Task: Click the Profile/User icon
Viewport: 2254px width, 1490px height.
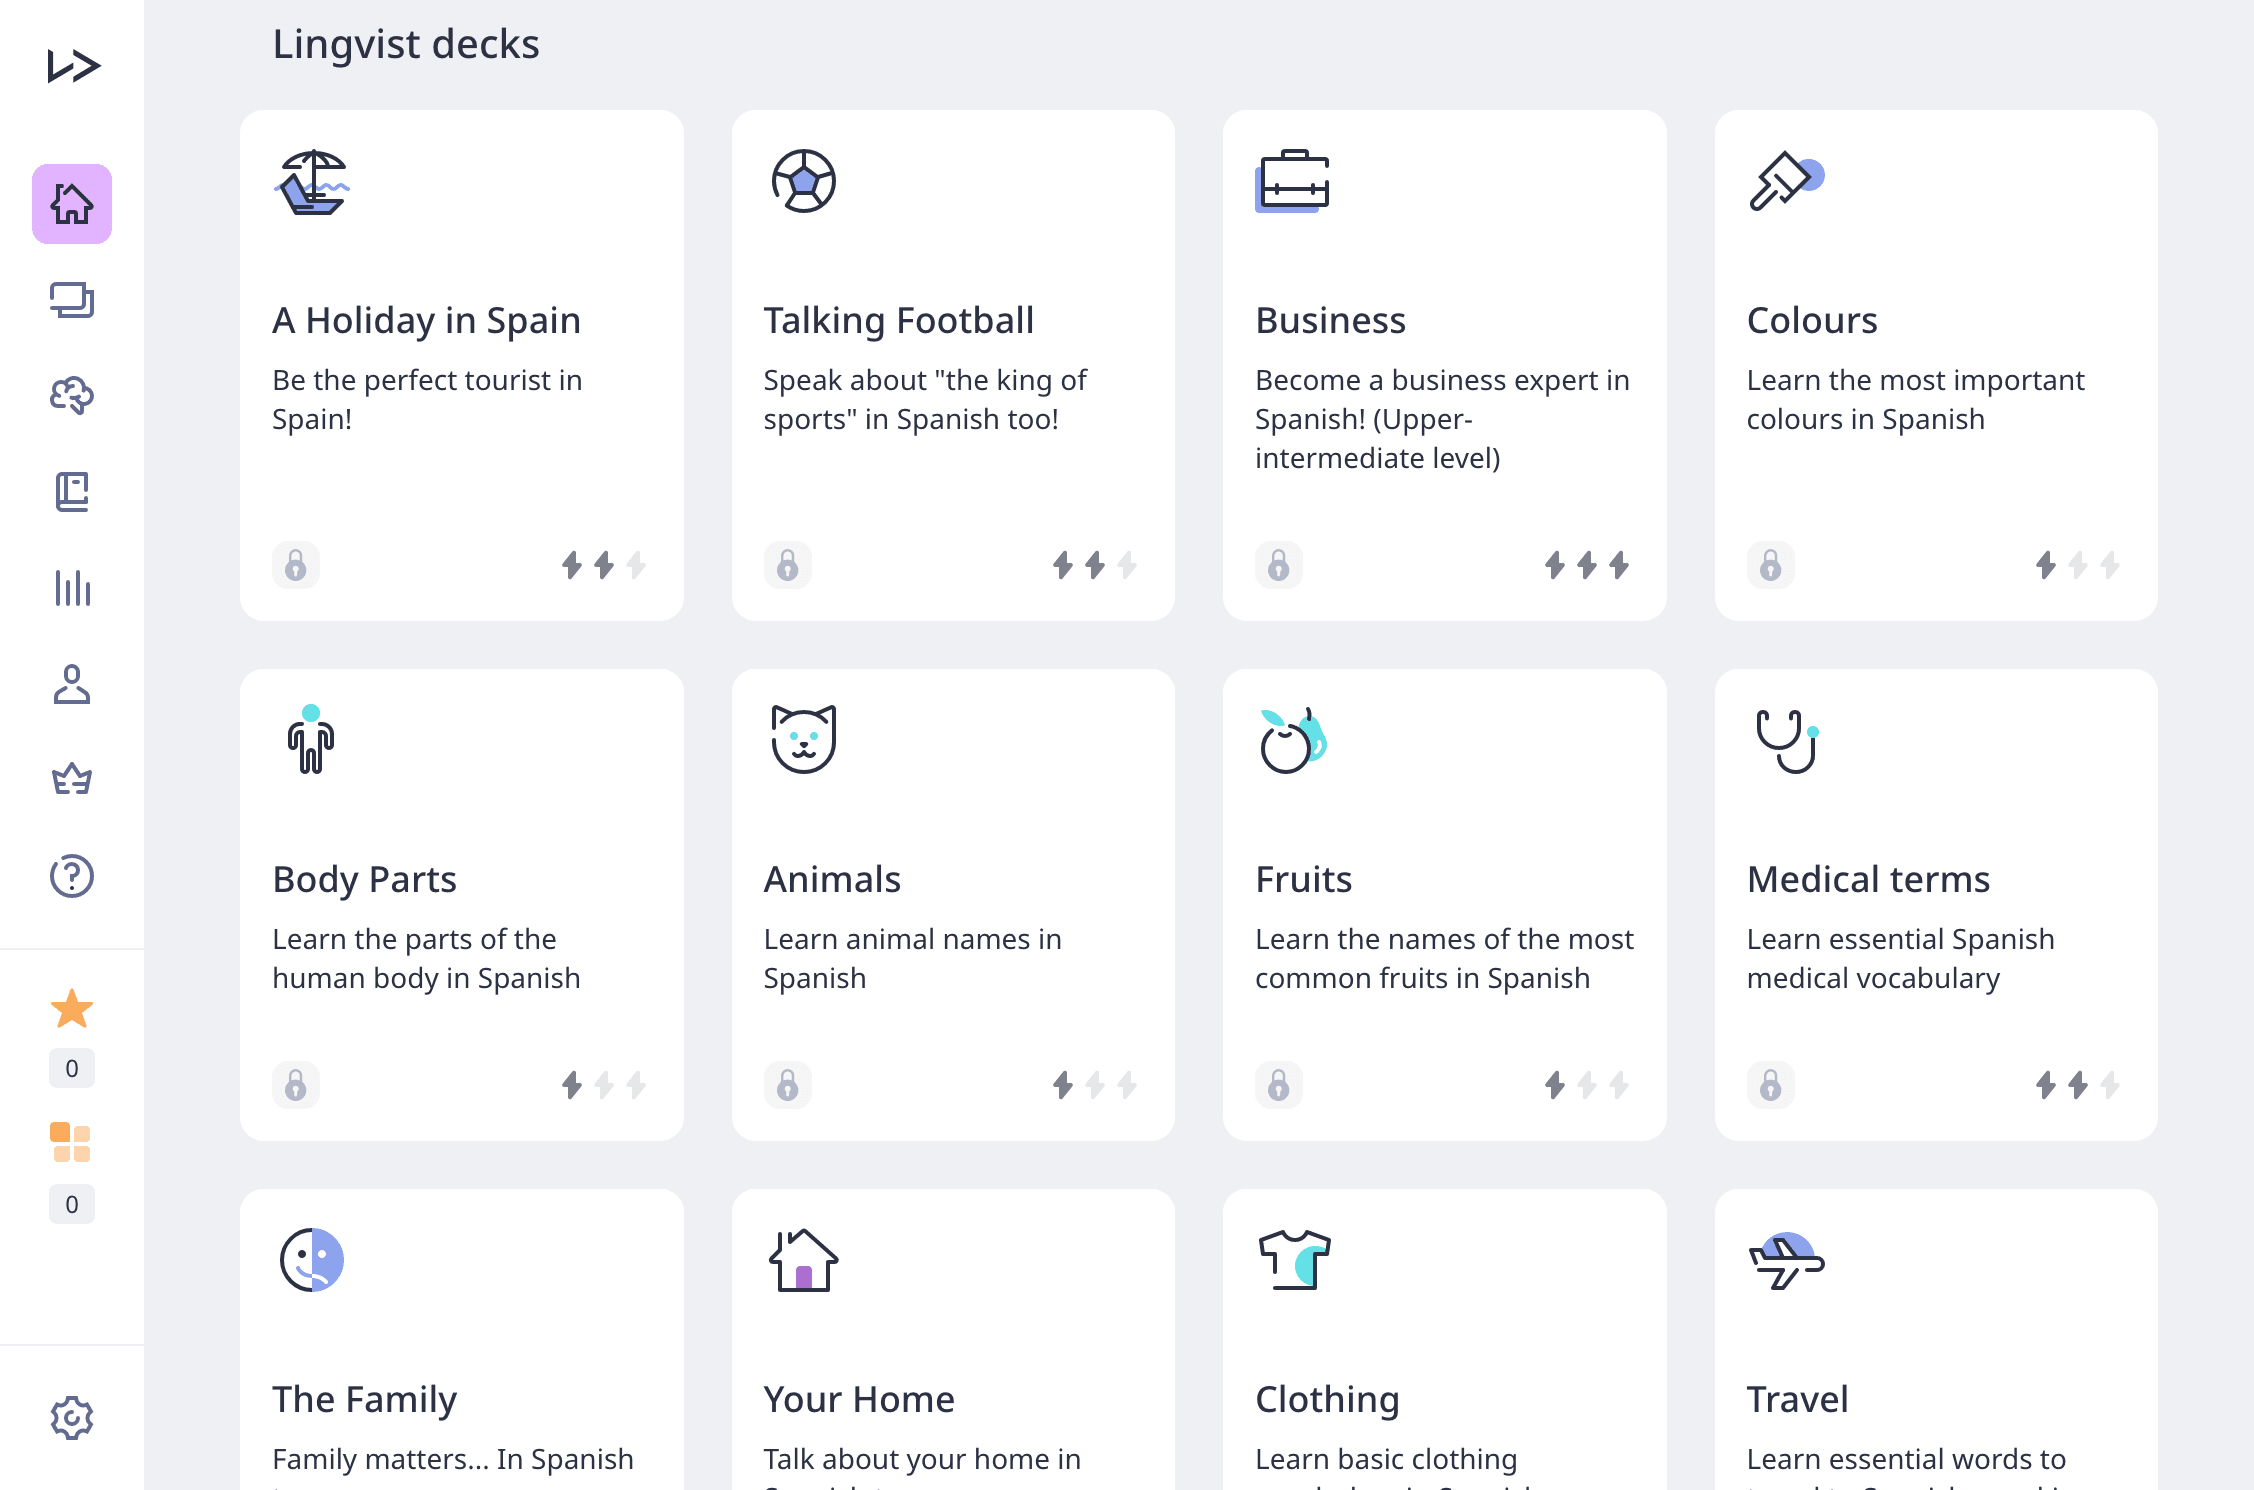Action: [71, 682]
